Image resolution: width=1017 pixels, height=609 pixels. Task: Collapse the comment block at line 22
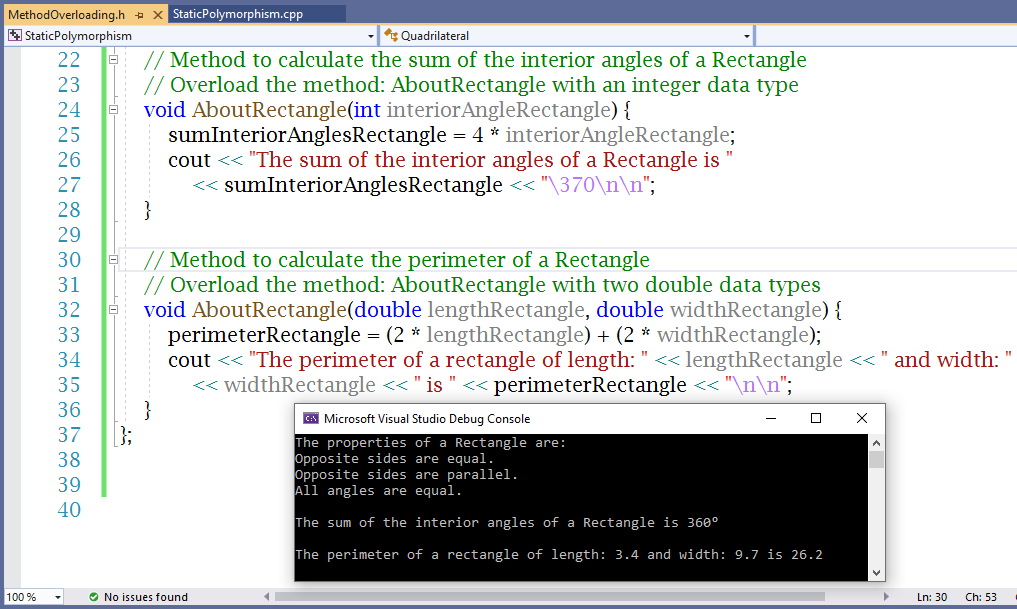[114, 60]
